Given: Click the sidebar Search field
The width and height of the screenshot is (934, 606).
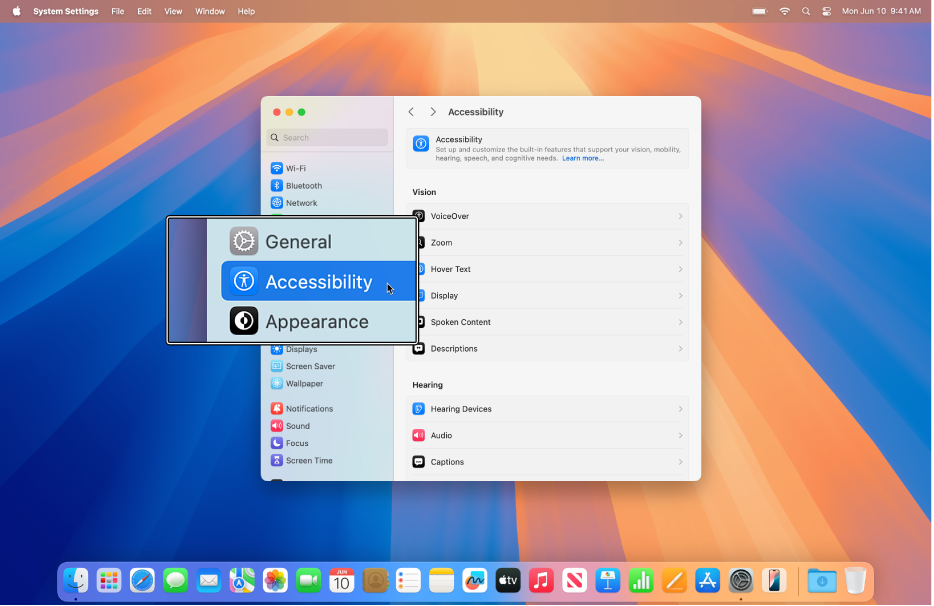Looking at the screenshot, I should (x=327, y=137).
